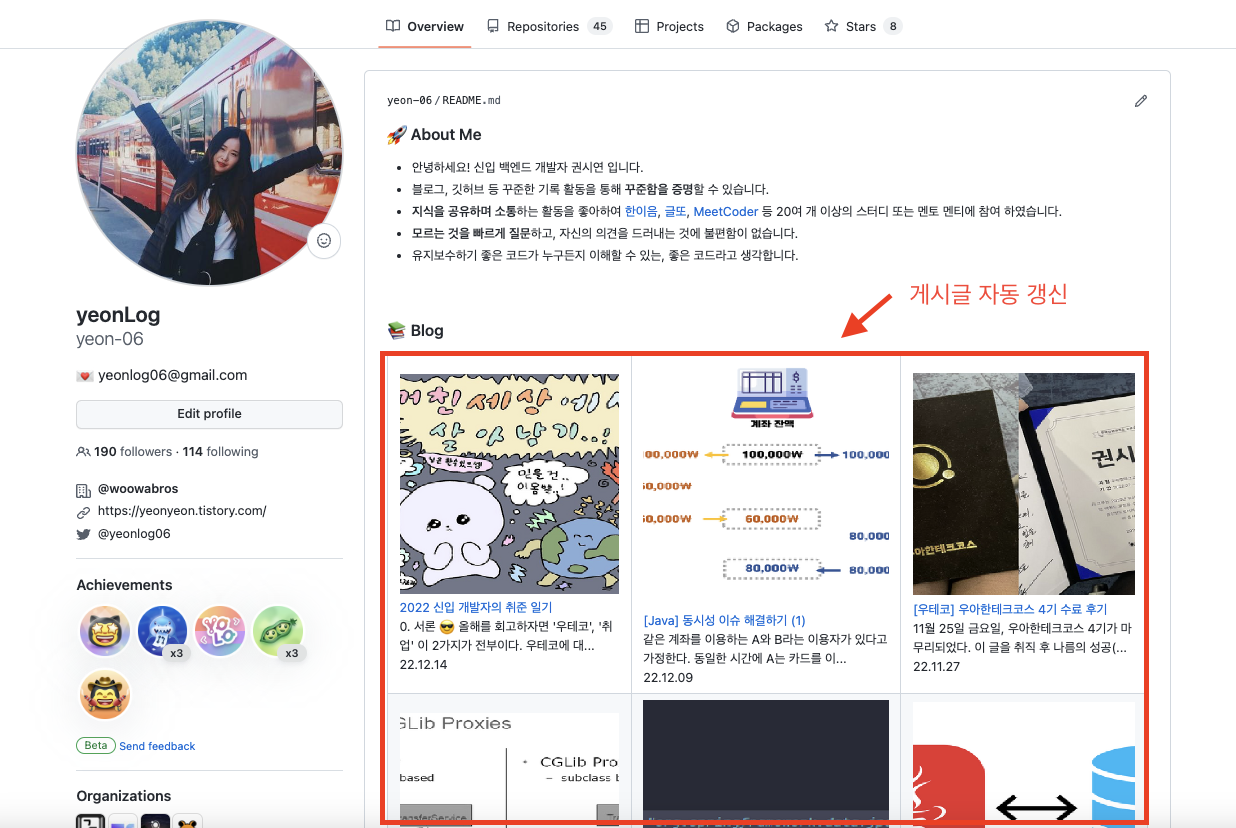Click the first organization avatar under Organizations
Screen dimensions: 1236x828
coord(90,821)
